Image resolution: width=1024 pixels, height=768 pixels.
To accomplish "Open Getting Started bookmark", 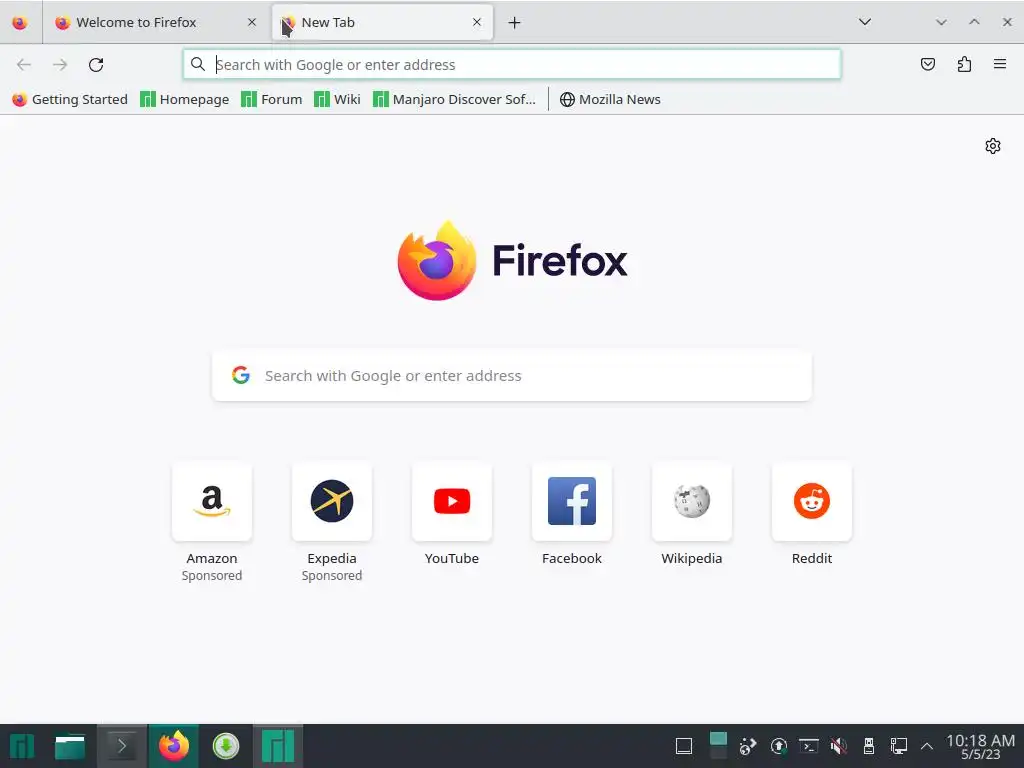I will point(70,99).
